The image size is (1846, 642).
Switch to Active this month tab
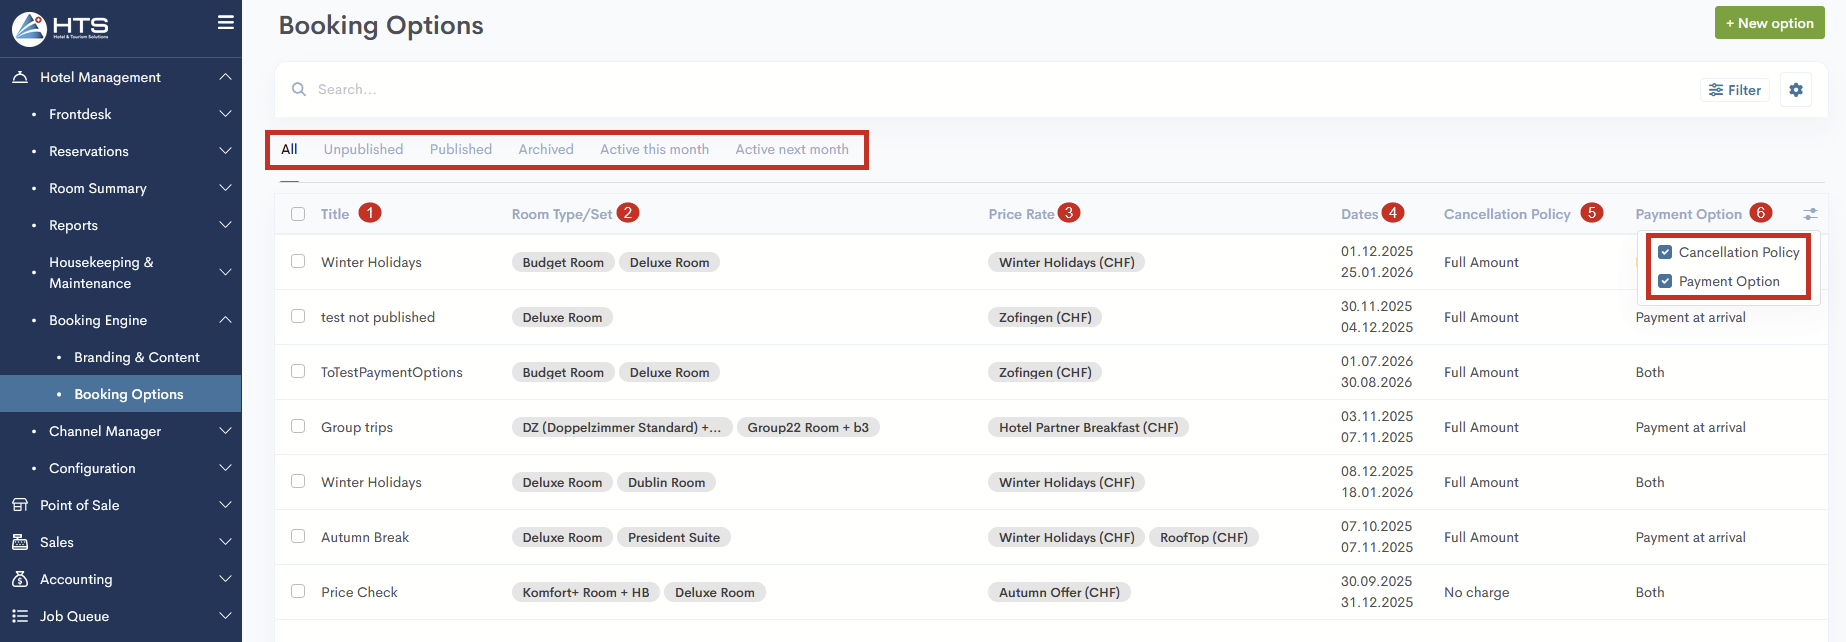tap(654, 149)
